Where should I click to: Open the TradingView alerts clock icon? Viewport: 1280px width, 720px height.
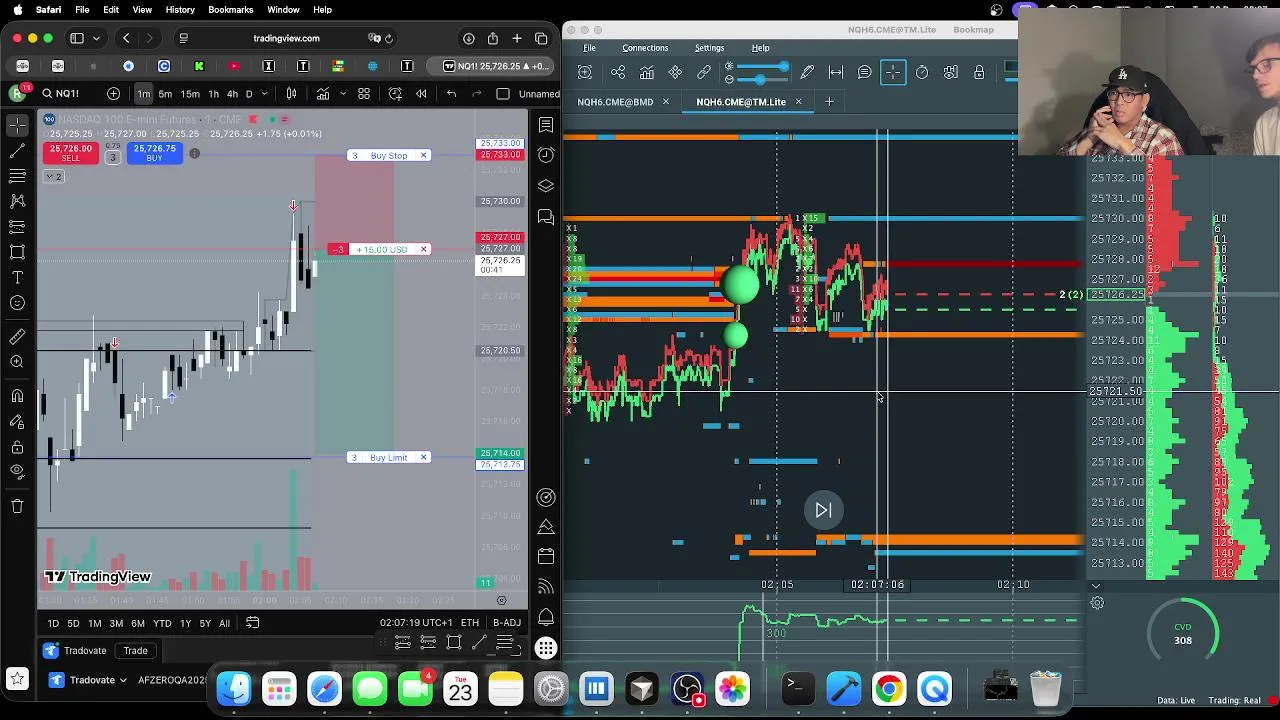coord(546,155)
